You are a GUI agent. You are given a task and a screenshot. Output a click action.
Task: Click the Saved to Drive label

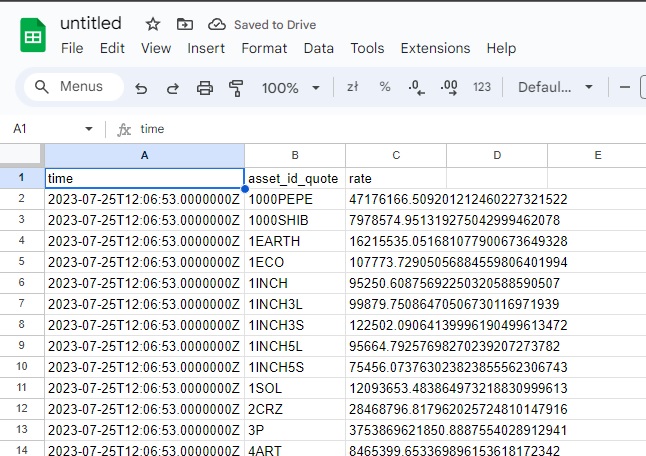coord(275,25)
